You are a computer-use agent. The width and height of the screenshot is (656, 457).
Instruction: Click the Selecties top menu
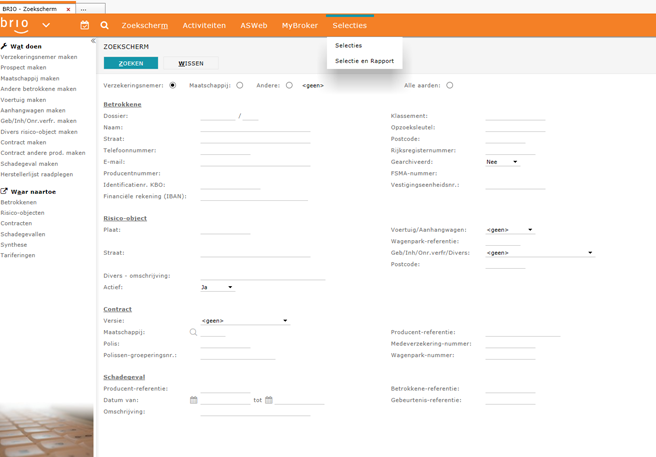click(350, 26)
